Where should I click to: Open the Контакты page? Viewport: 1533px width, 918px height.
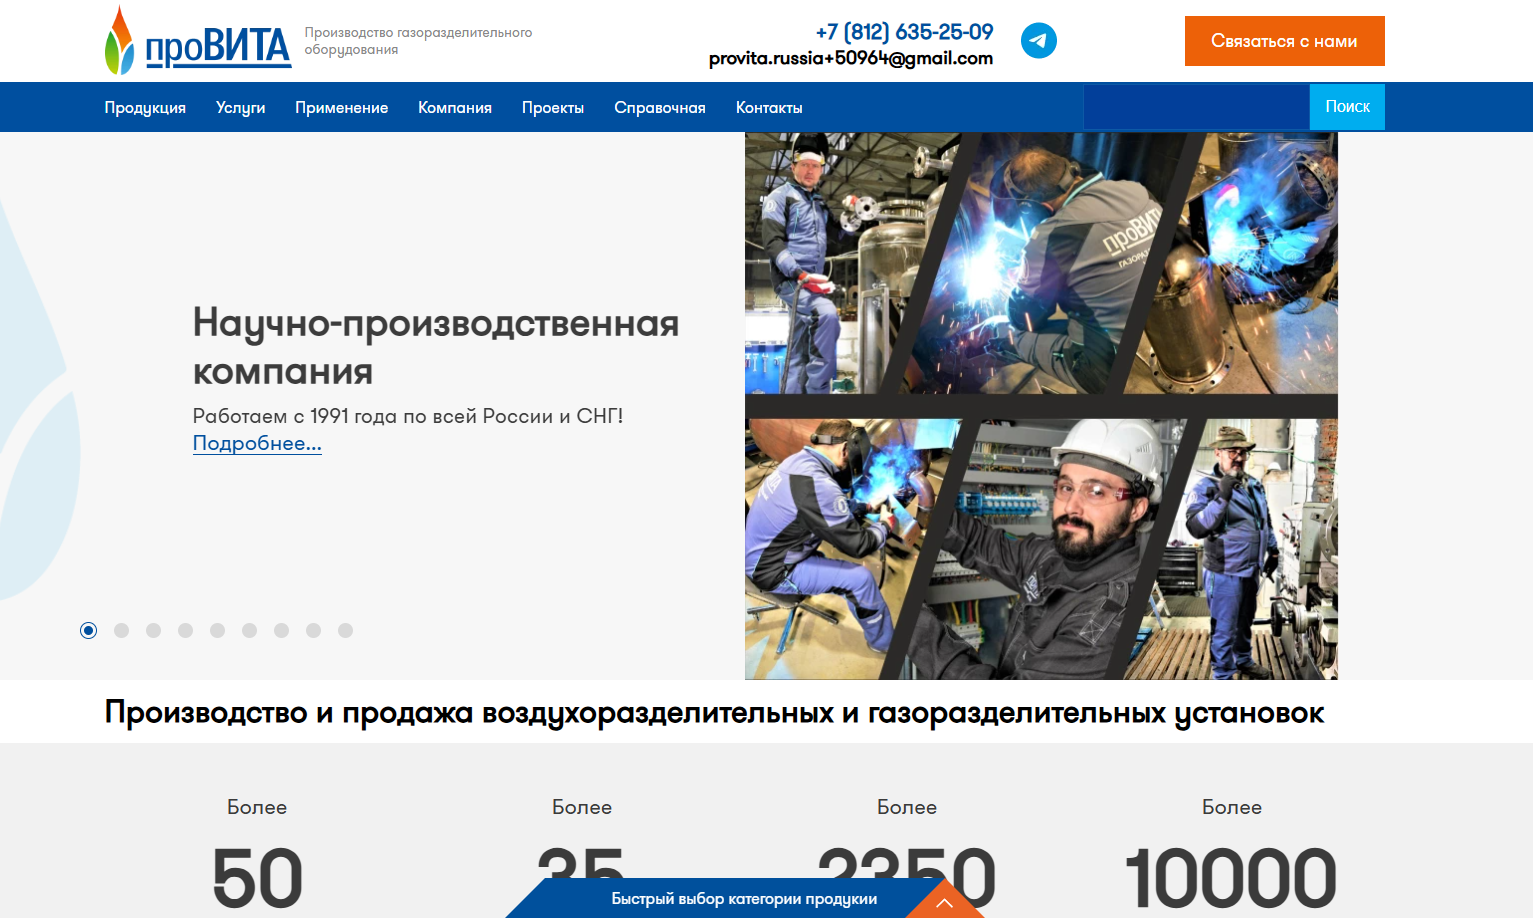[x=769, y=108]
